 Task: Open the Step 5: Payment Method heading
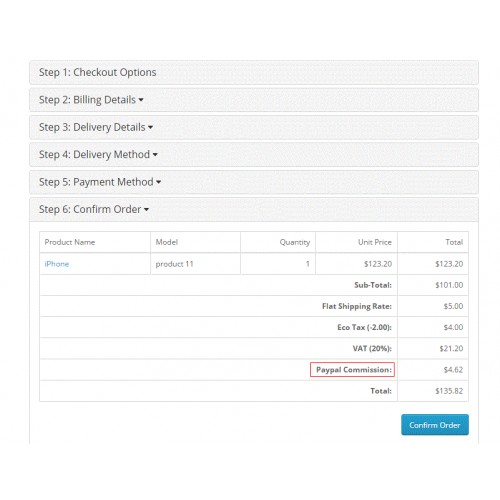[x=96, y=182]
